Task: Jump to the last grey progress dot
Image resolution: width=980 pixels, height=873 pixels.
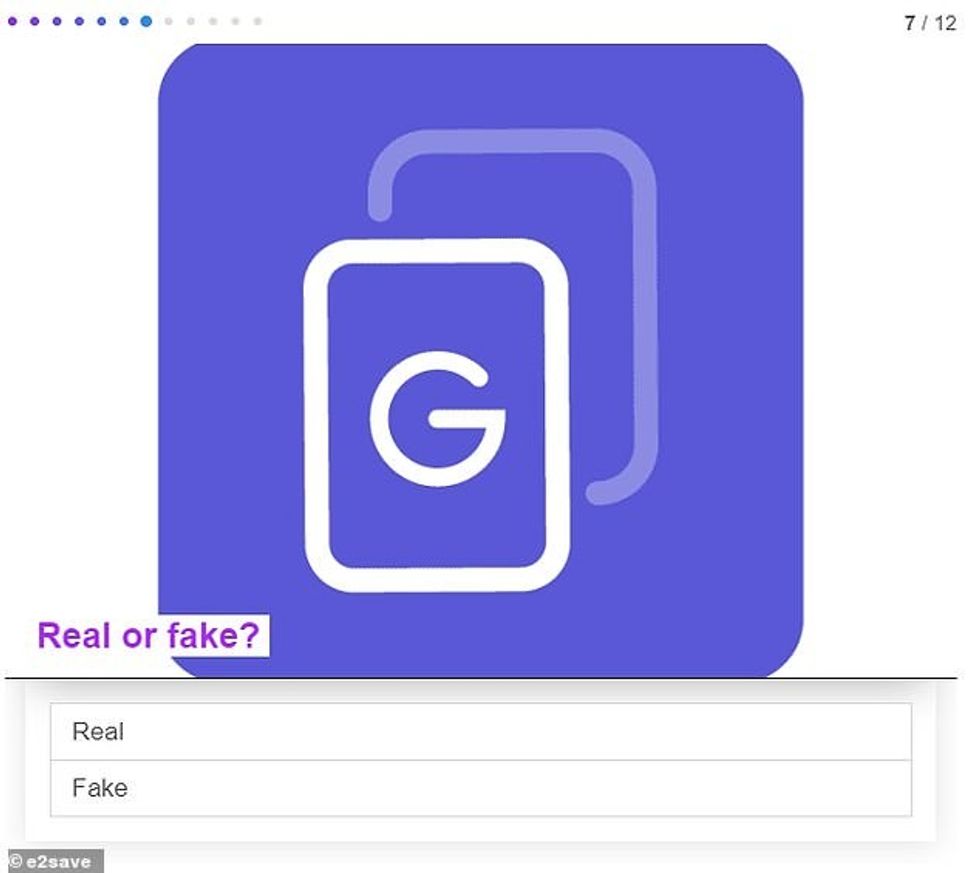Action: pyautogui.click(x=258, y=21)
